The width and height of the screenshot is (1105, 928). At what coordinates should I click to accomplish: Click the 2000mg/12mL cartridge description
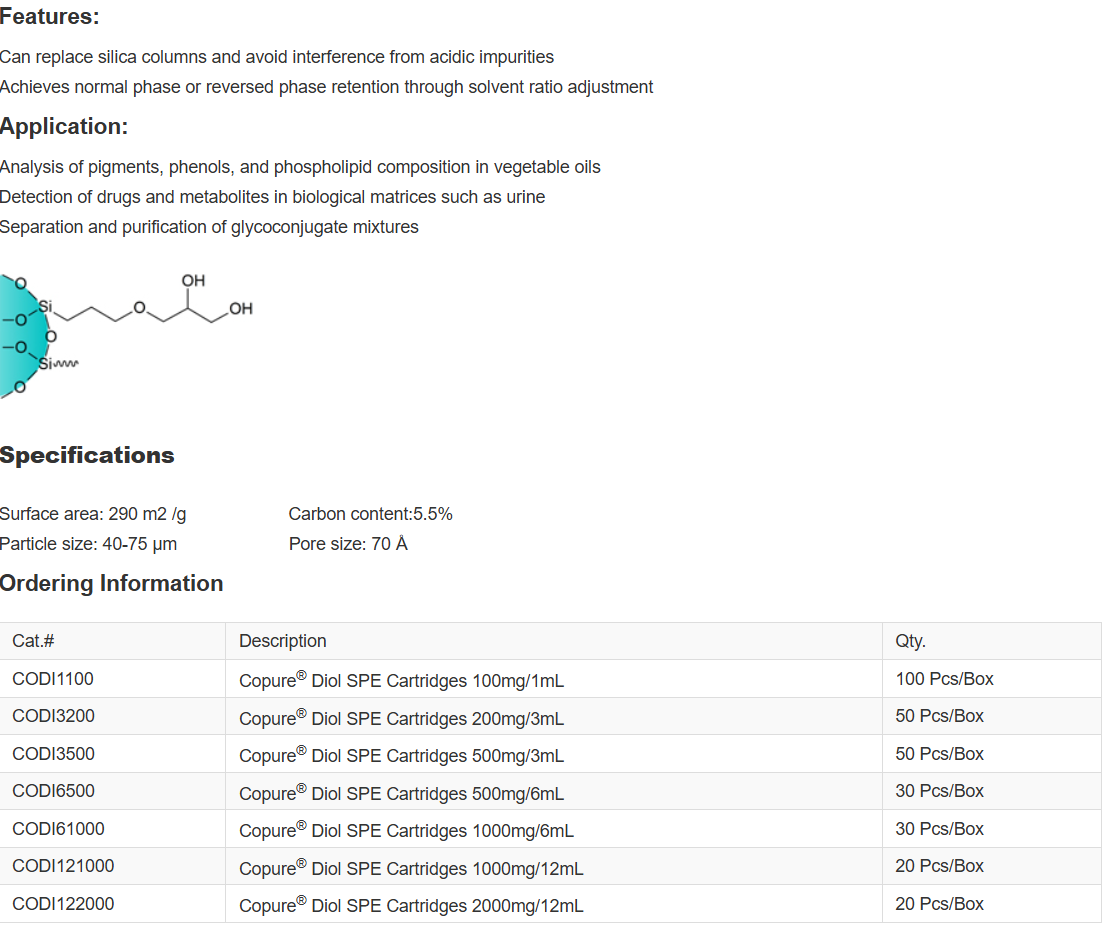(411, 906)
